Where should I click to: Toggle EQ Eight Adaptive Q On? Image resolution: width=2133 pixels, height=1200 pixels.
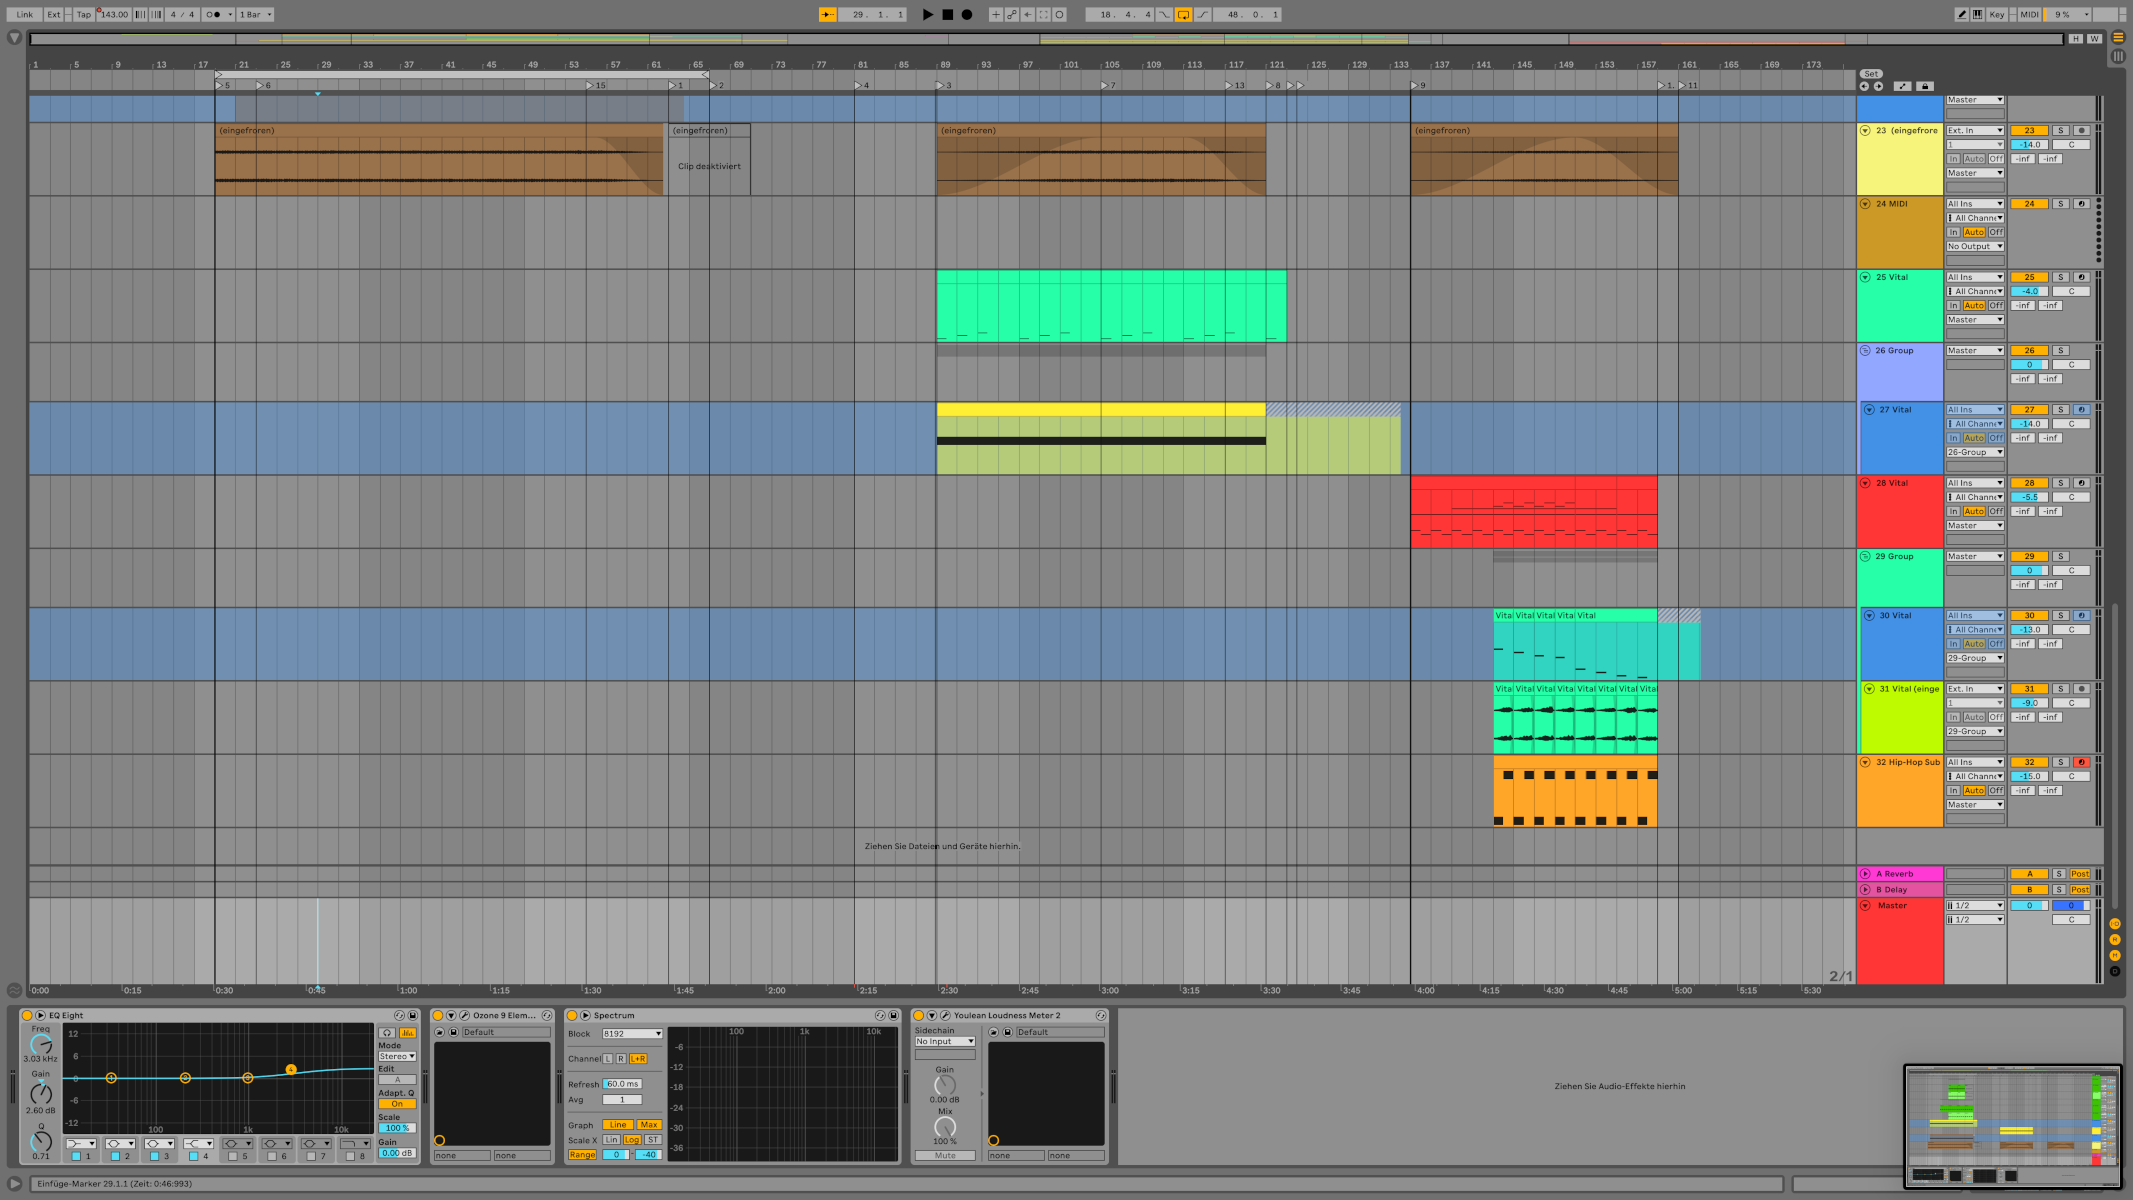click(397, 1104)
